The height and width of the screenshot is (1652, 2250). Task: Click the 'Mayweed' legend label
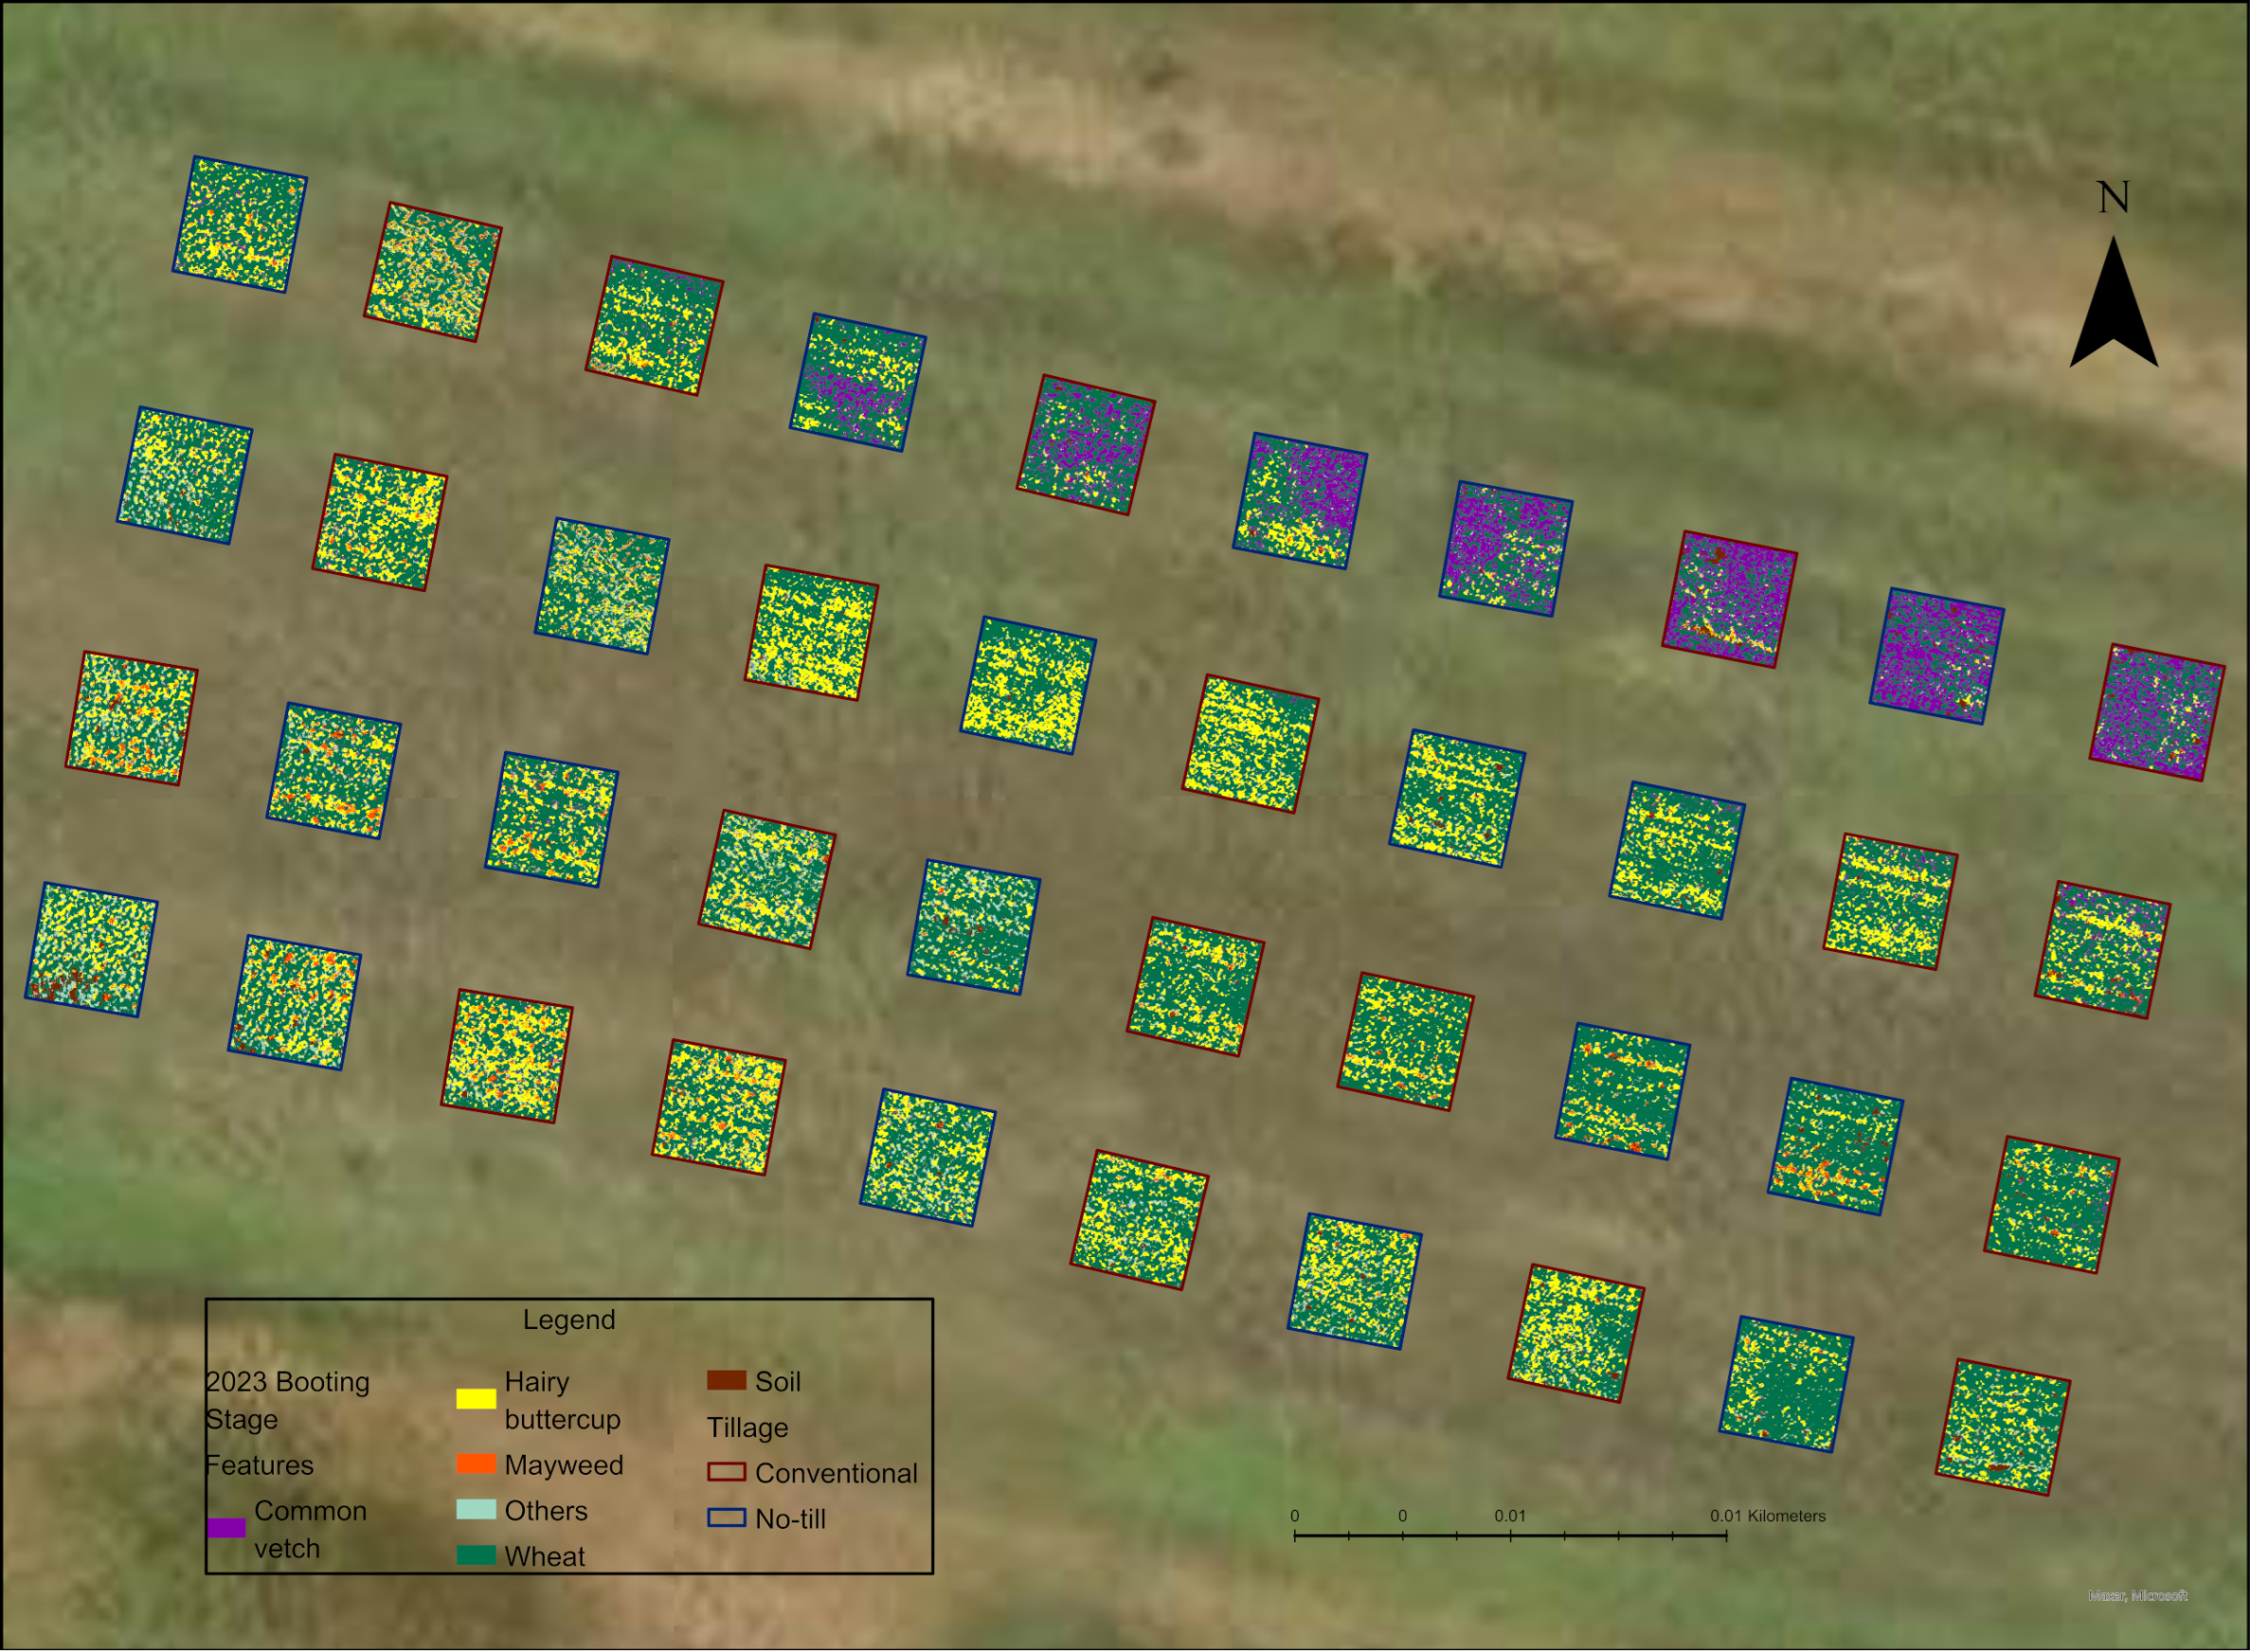click(564, 1465)
